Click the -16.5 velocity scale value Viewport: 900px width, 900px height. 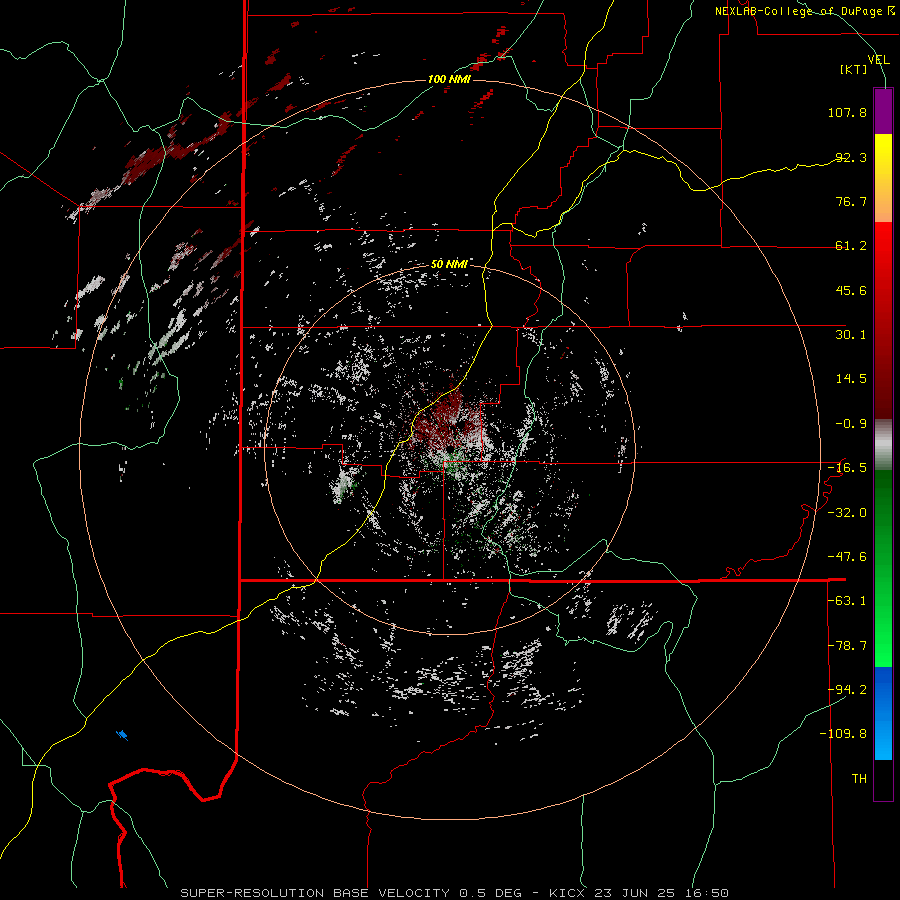(847, 468)
